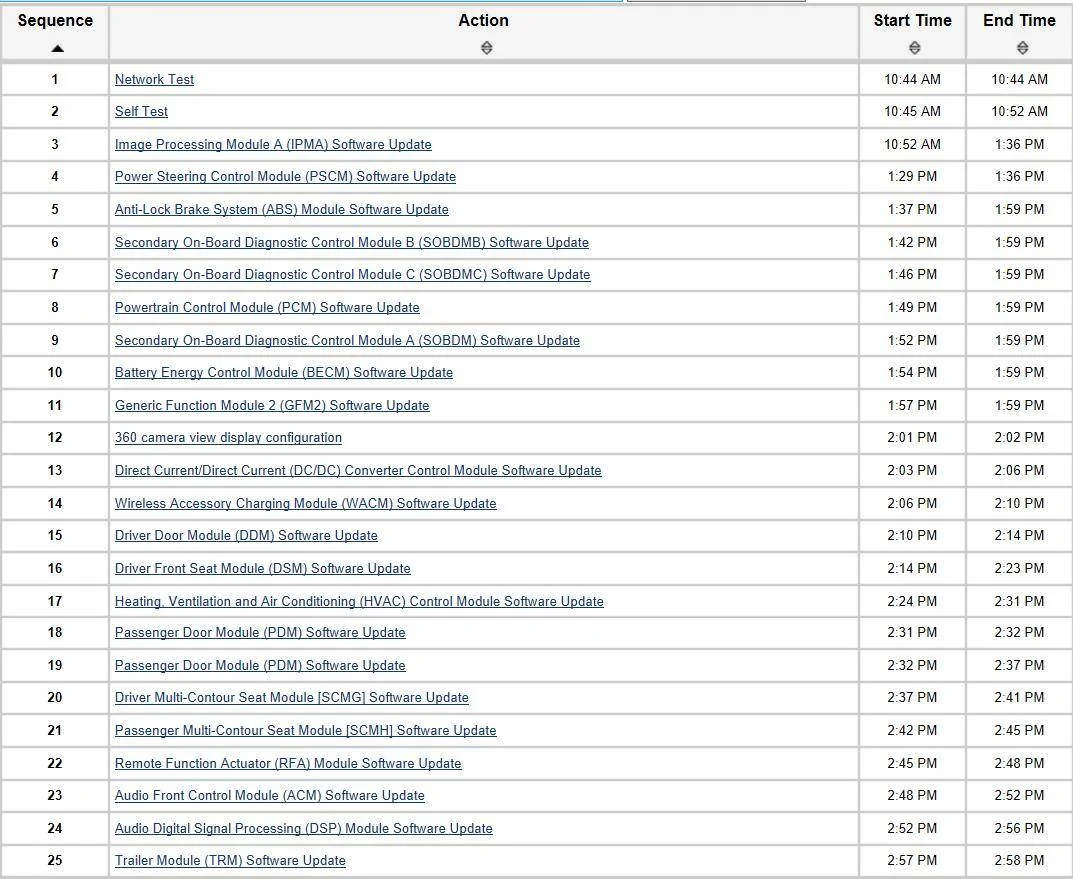Viewport: 1073px width, 879px height.
Task: Open Wireless Accessory Charging Module update
Action: coord(305,504)
